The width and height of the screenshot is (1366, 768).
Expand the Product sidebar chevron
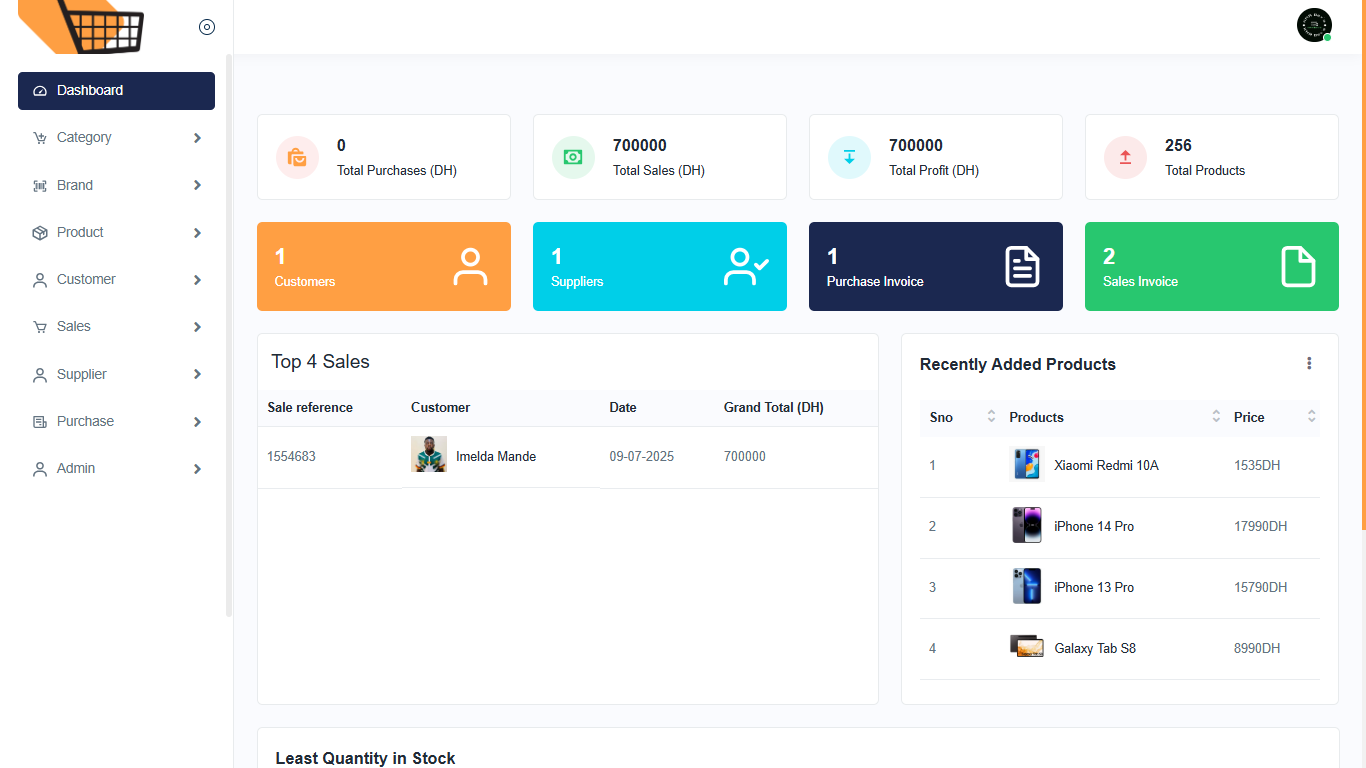click(197, 233)
